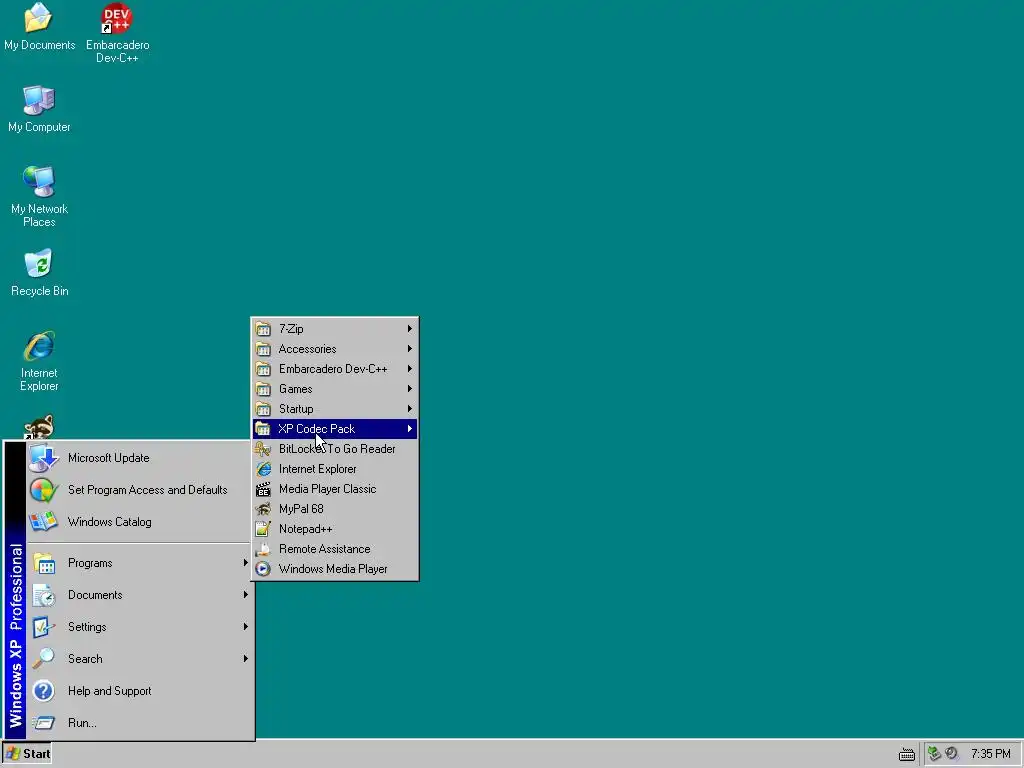The width and height of the screenshot is (1024, 768).
Task: Click the Windows Catalog icon
Action: point(44,522)
